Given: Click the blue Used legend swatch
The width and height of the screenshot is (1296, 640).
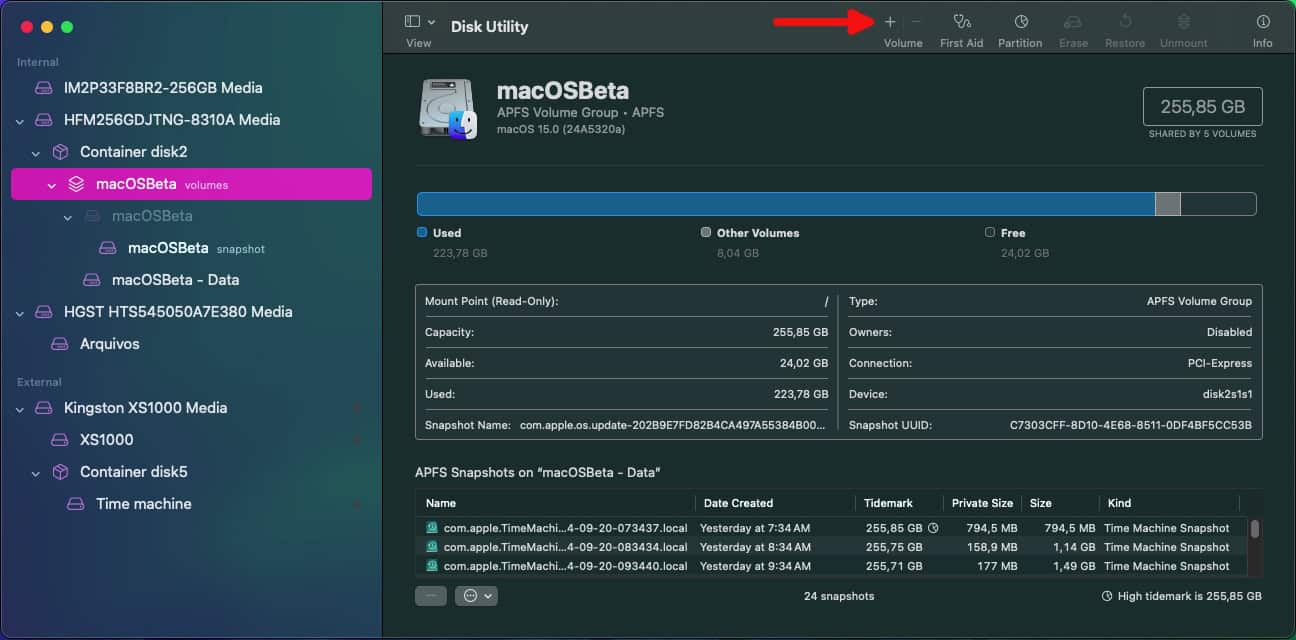Looking at the screenshot, I should tap(422, 232).
